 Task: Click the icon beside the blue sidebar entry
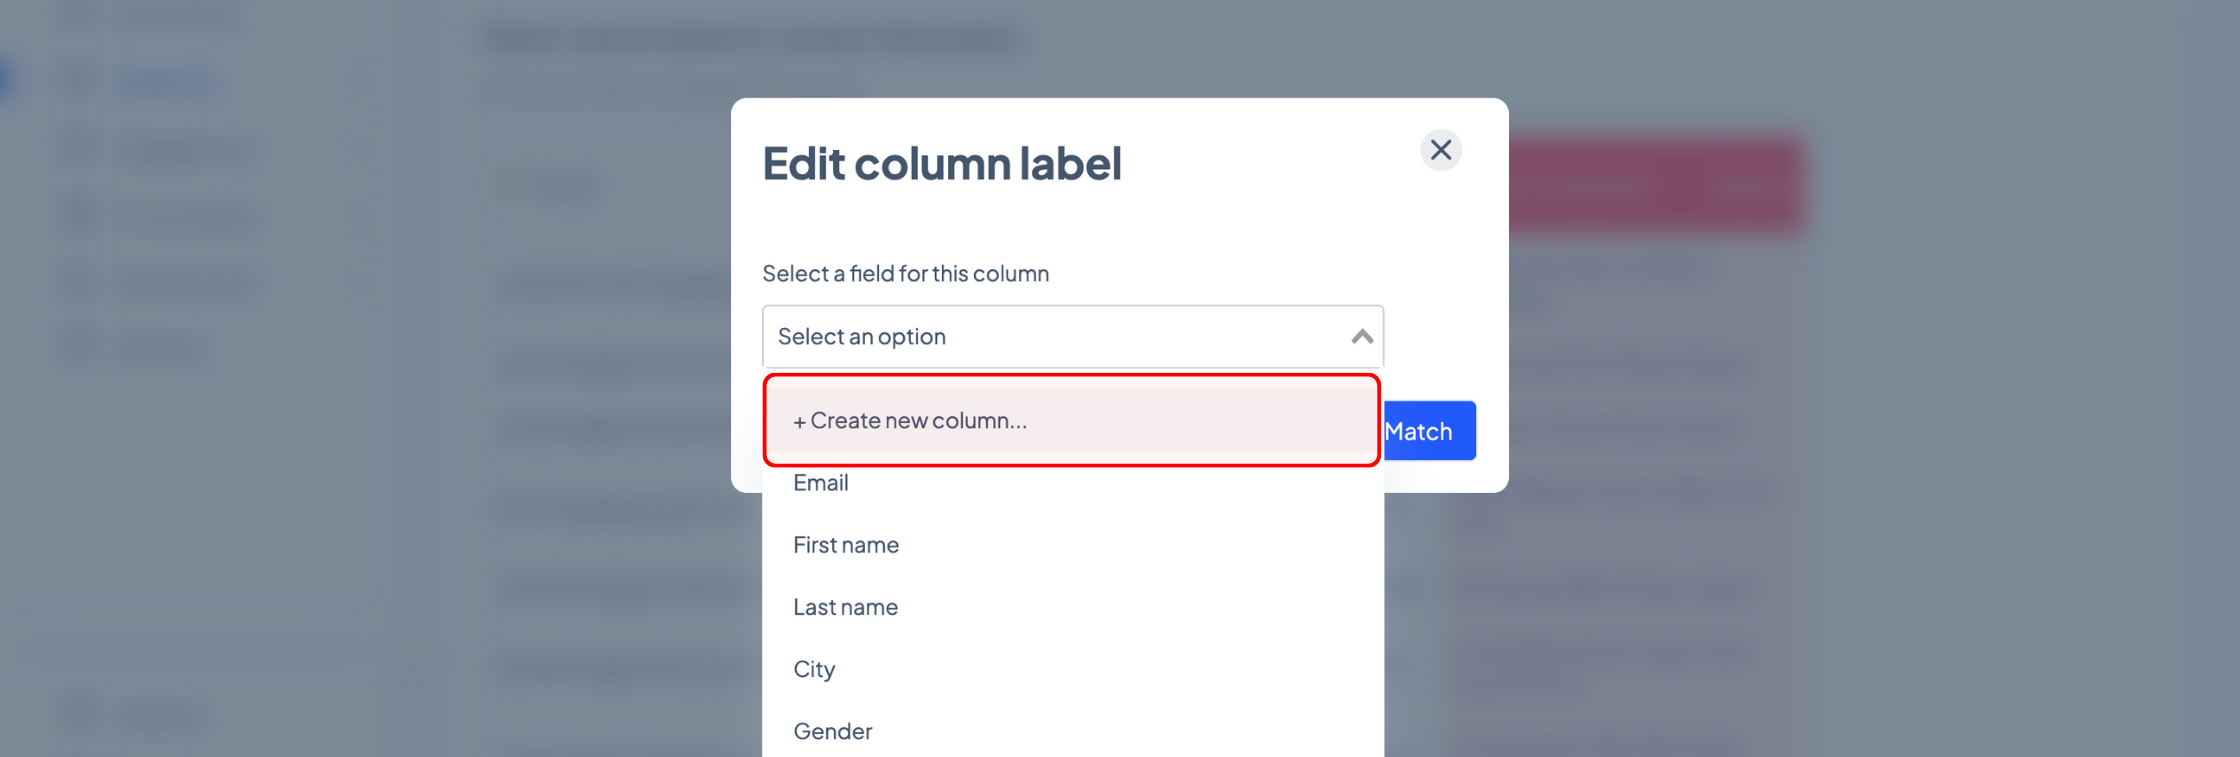point(78,82)
